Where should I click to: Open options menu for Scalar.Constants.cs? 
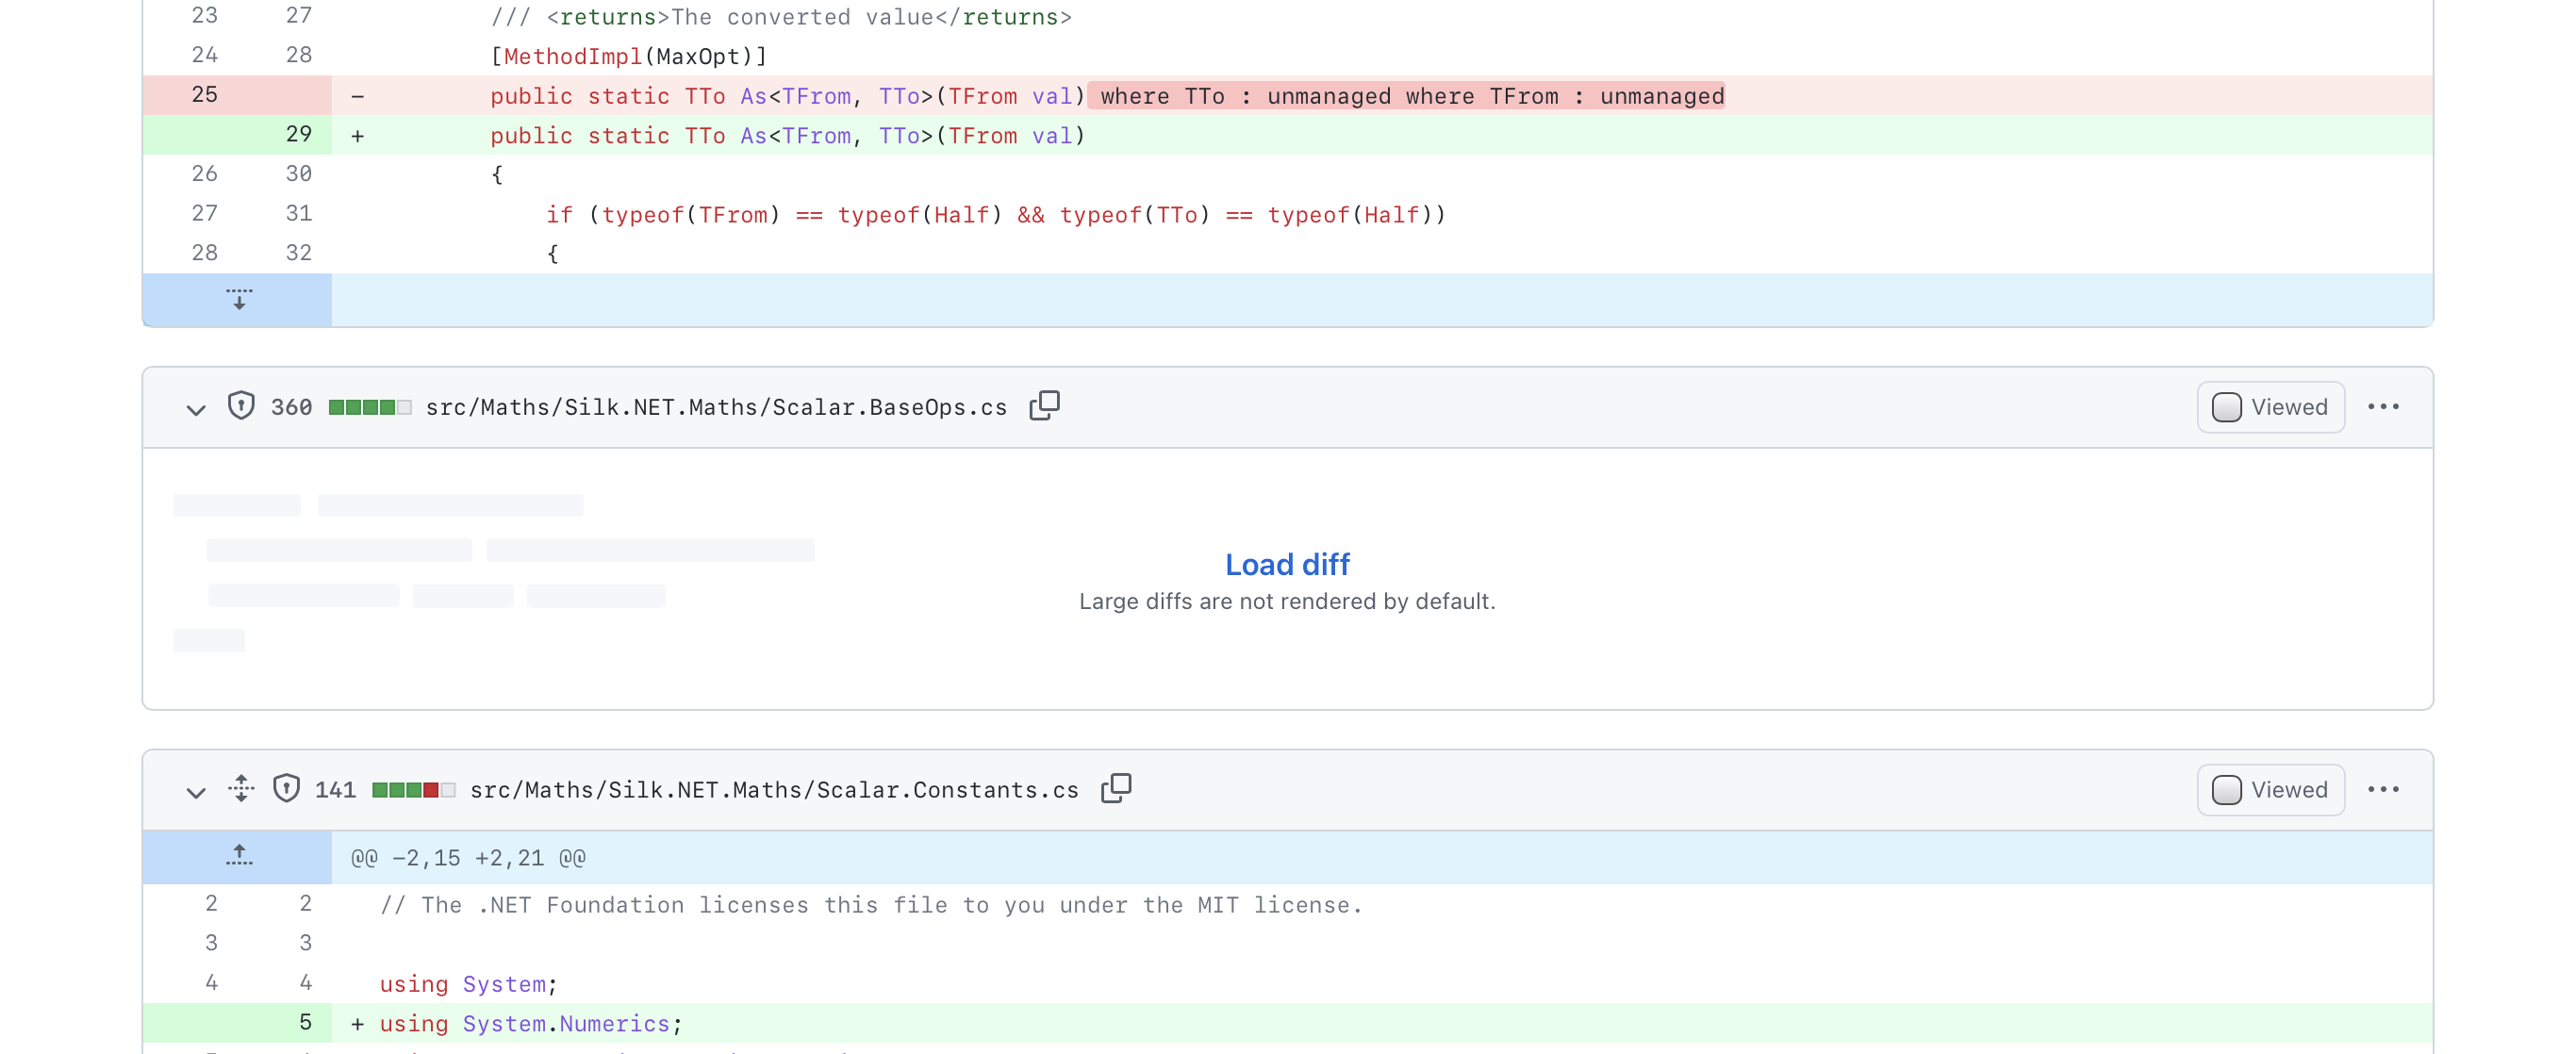pos(2382,789)
